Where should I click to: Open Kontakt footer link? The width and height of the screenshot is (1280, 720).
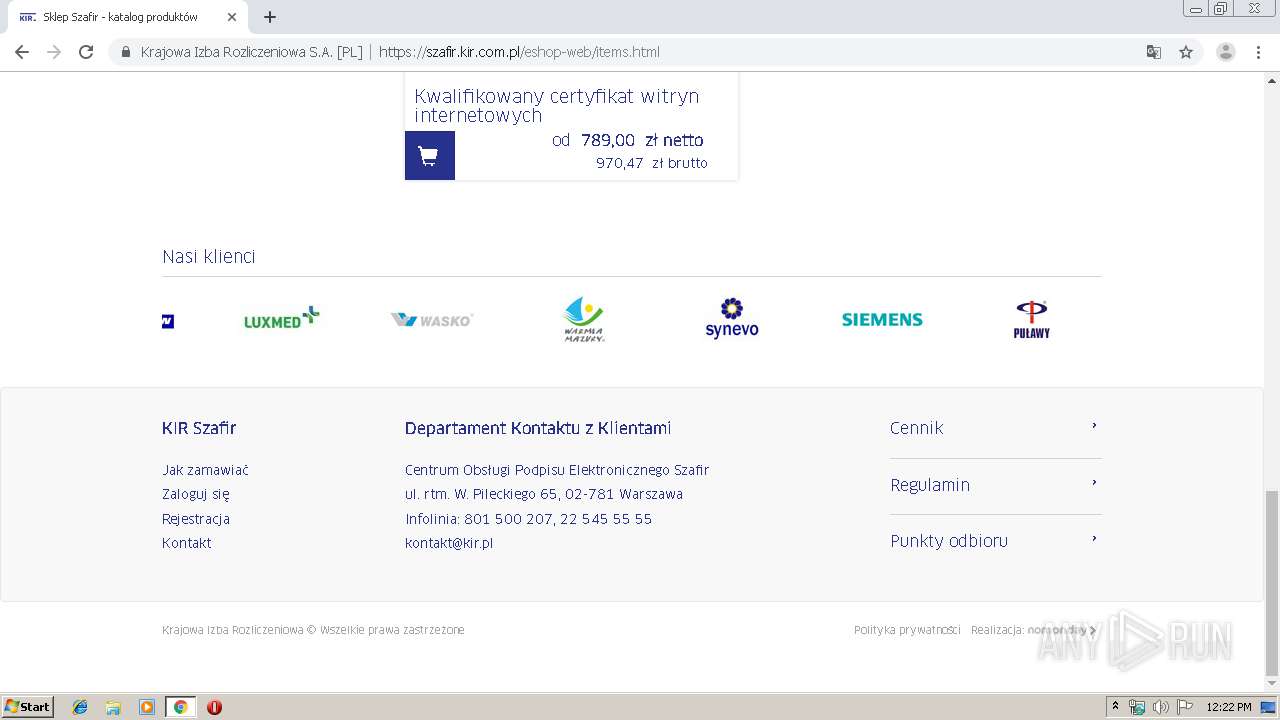187,543
